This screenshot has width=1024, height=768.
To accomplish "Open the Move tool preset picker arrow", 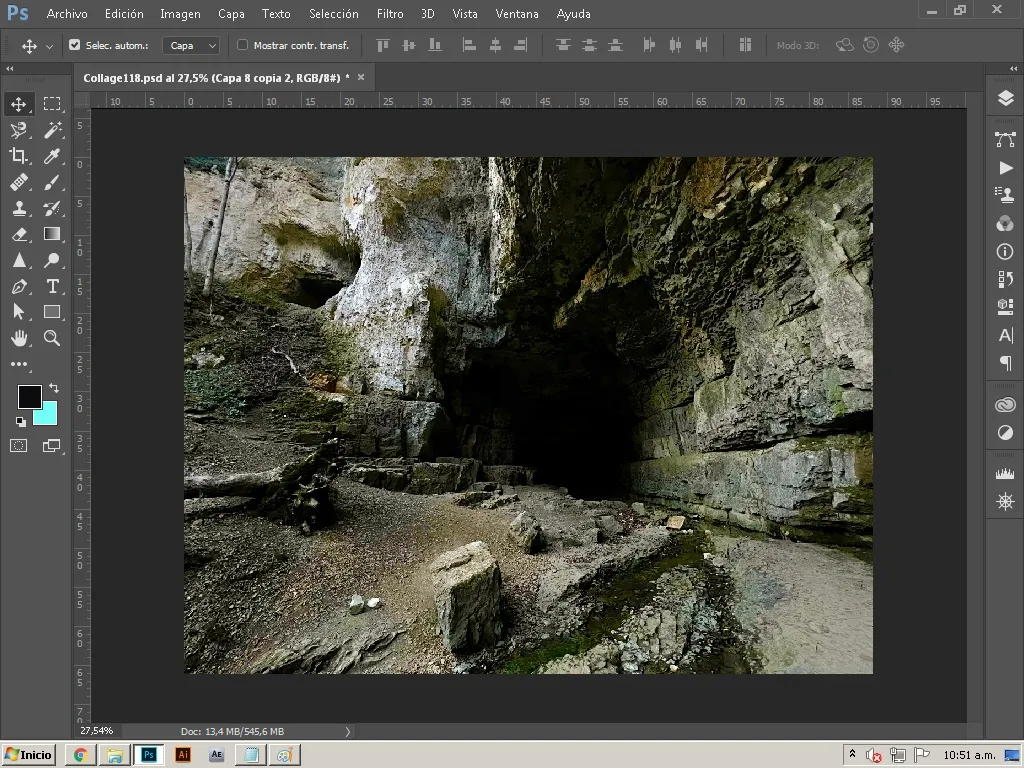I will click(x=49, y=46).
